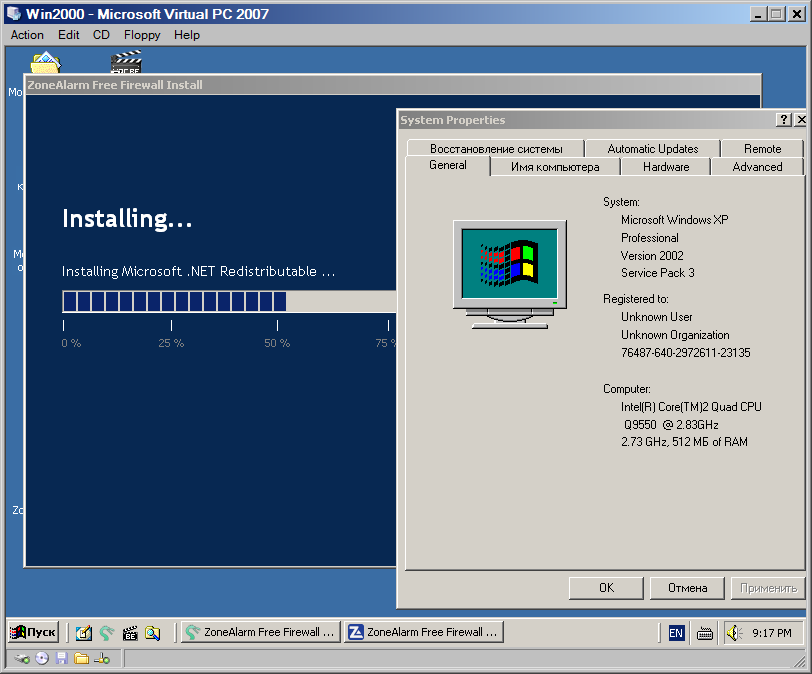Open the Edit menu
The height and width of the screenshot is (674, 812).
click(x=68, y=35)
